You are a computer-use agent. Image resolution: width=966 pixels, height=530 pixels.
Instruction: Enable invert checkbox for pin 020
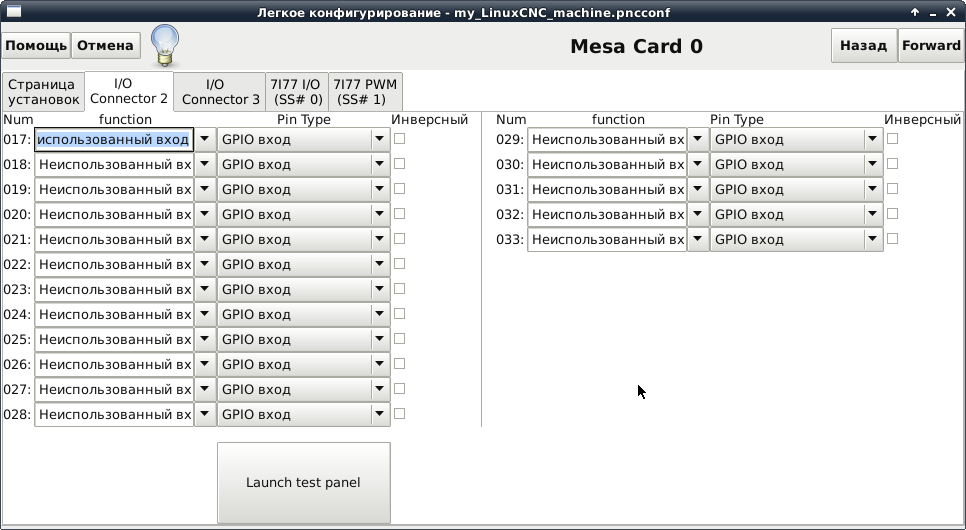399,213
